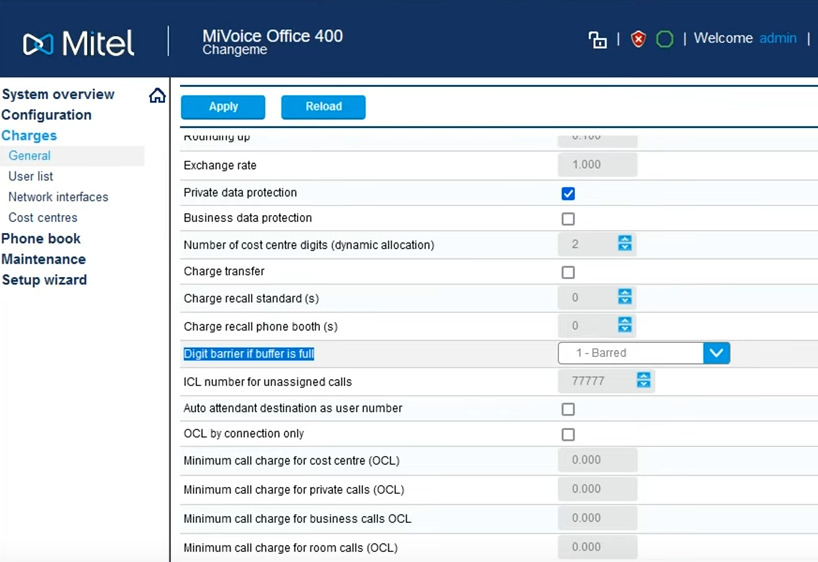Uncheck Private data protection checkbox
This screenshot has height=562, width=818.
point(568,193)
